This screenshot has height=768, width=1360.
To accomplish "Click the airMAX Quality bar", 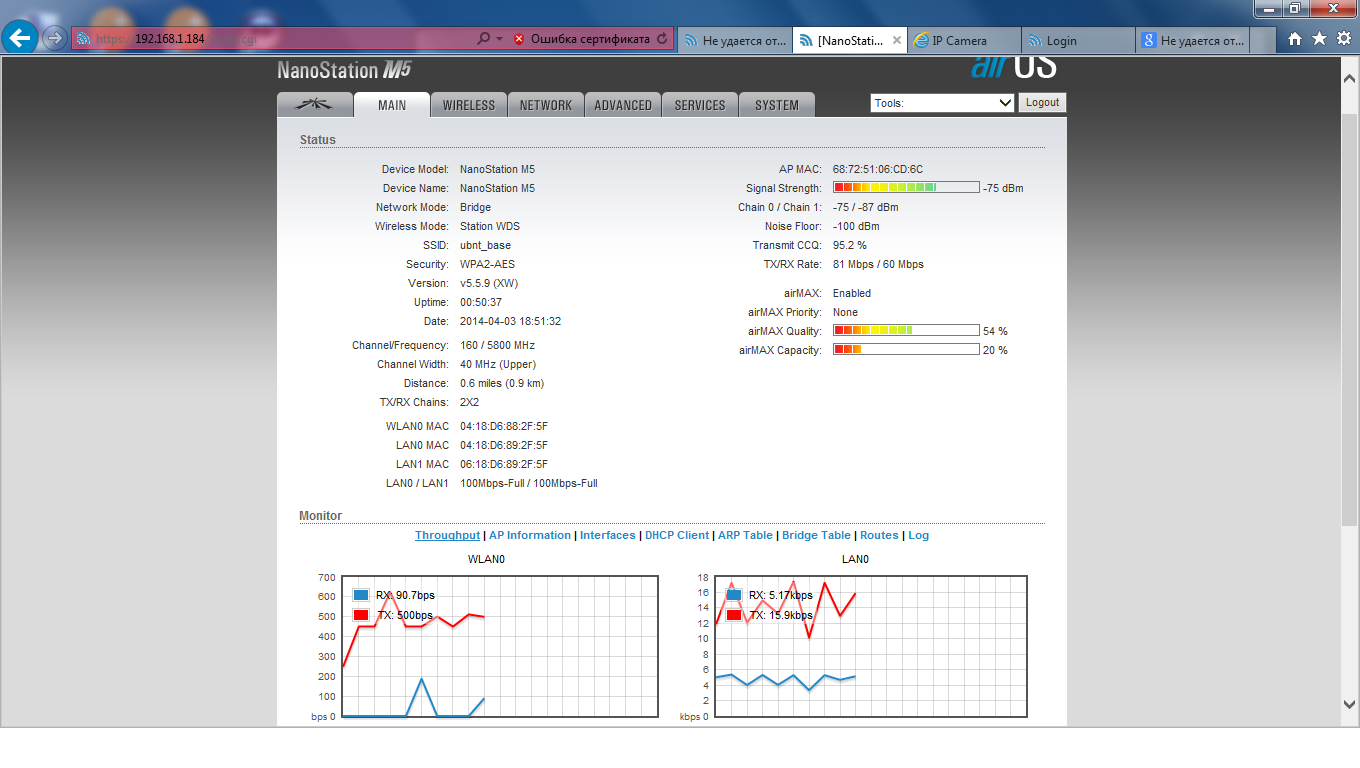I will coord(906,330).
